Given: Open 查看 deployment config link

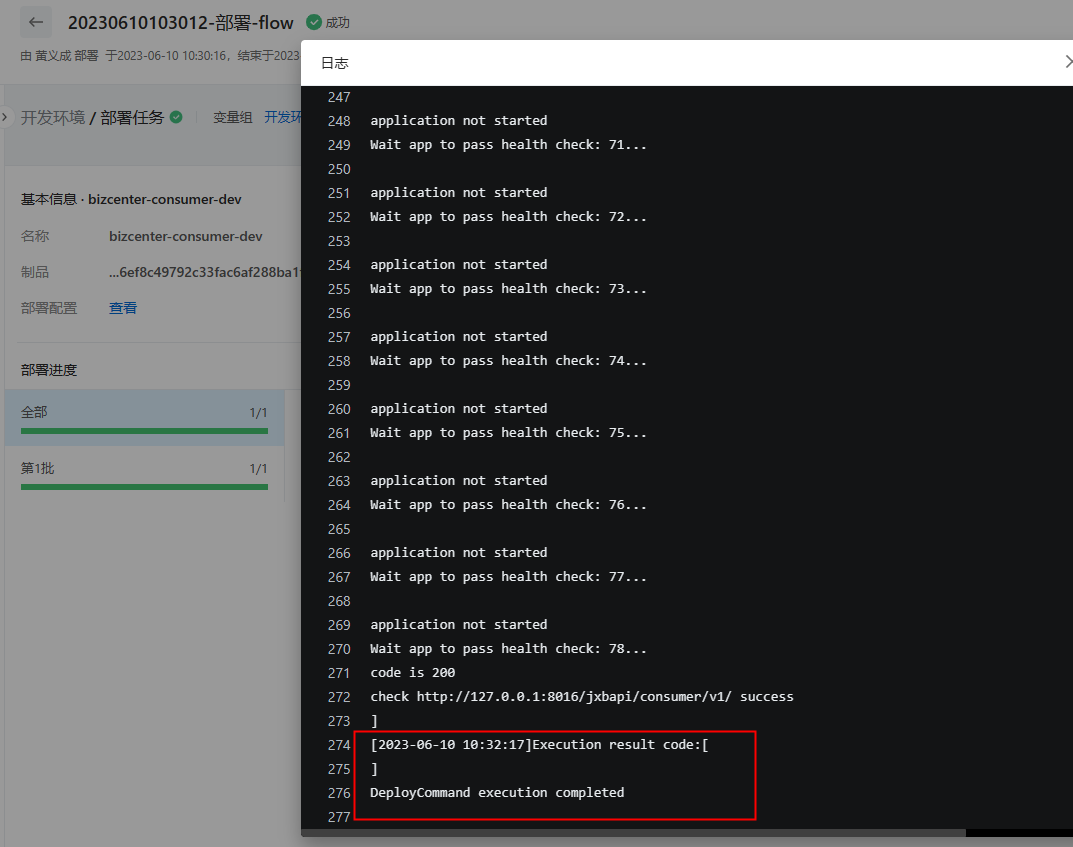Looking at the screenshot, I should pyautogui.click(x=123, y=308).
